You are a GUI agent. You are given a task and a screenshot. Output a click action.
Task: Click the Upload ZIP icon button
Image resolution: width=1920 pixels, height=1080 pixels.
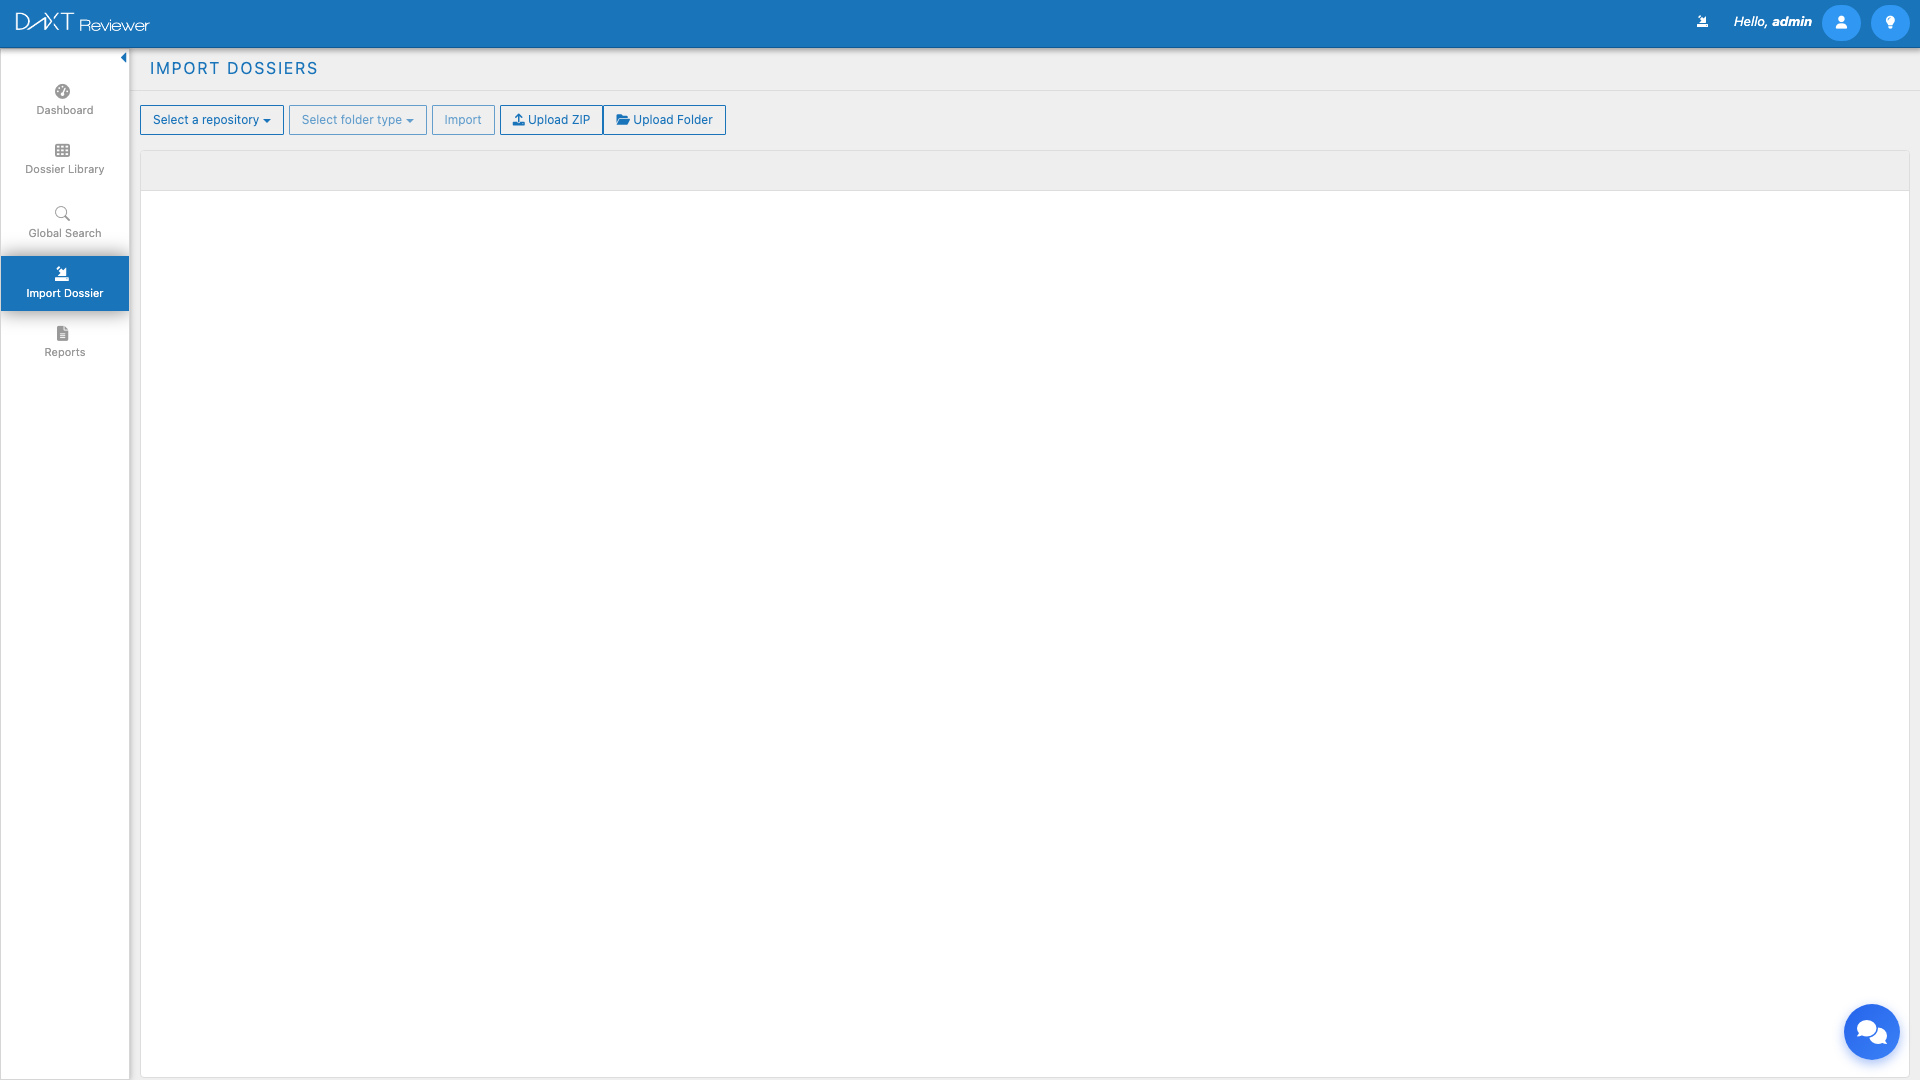tap(550, 119)
